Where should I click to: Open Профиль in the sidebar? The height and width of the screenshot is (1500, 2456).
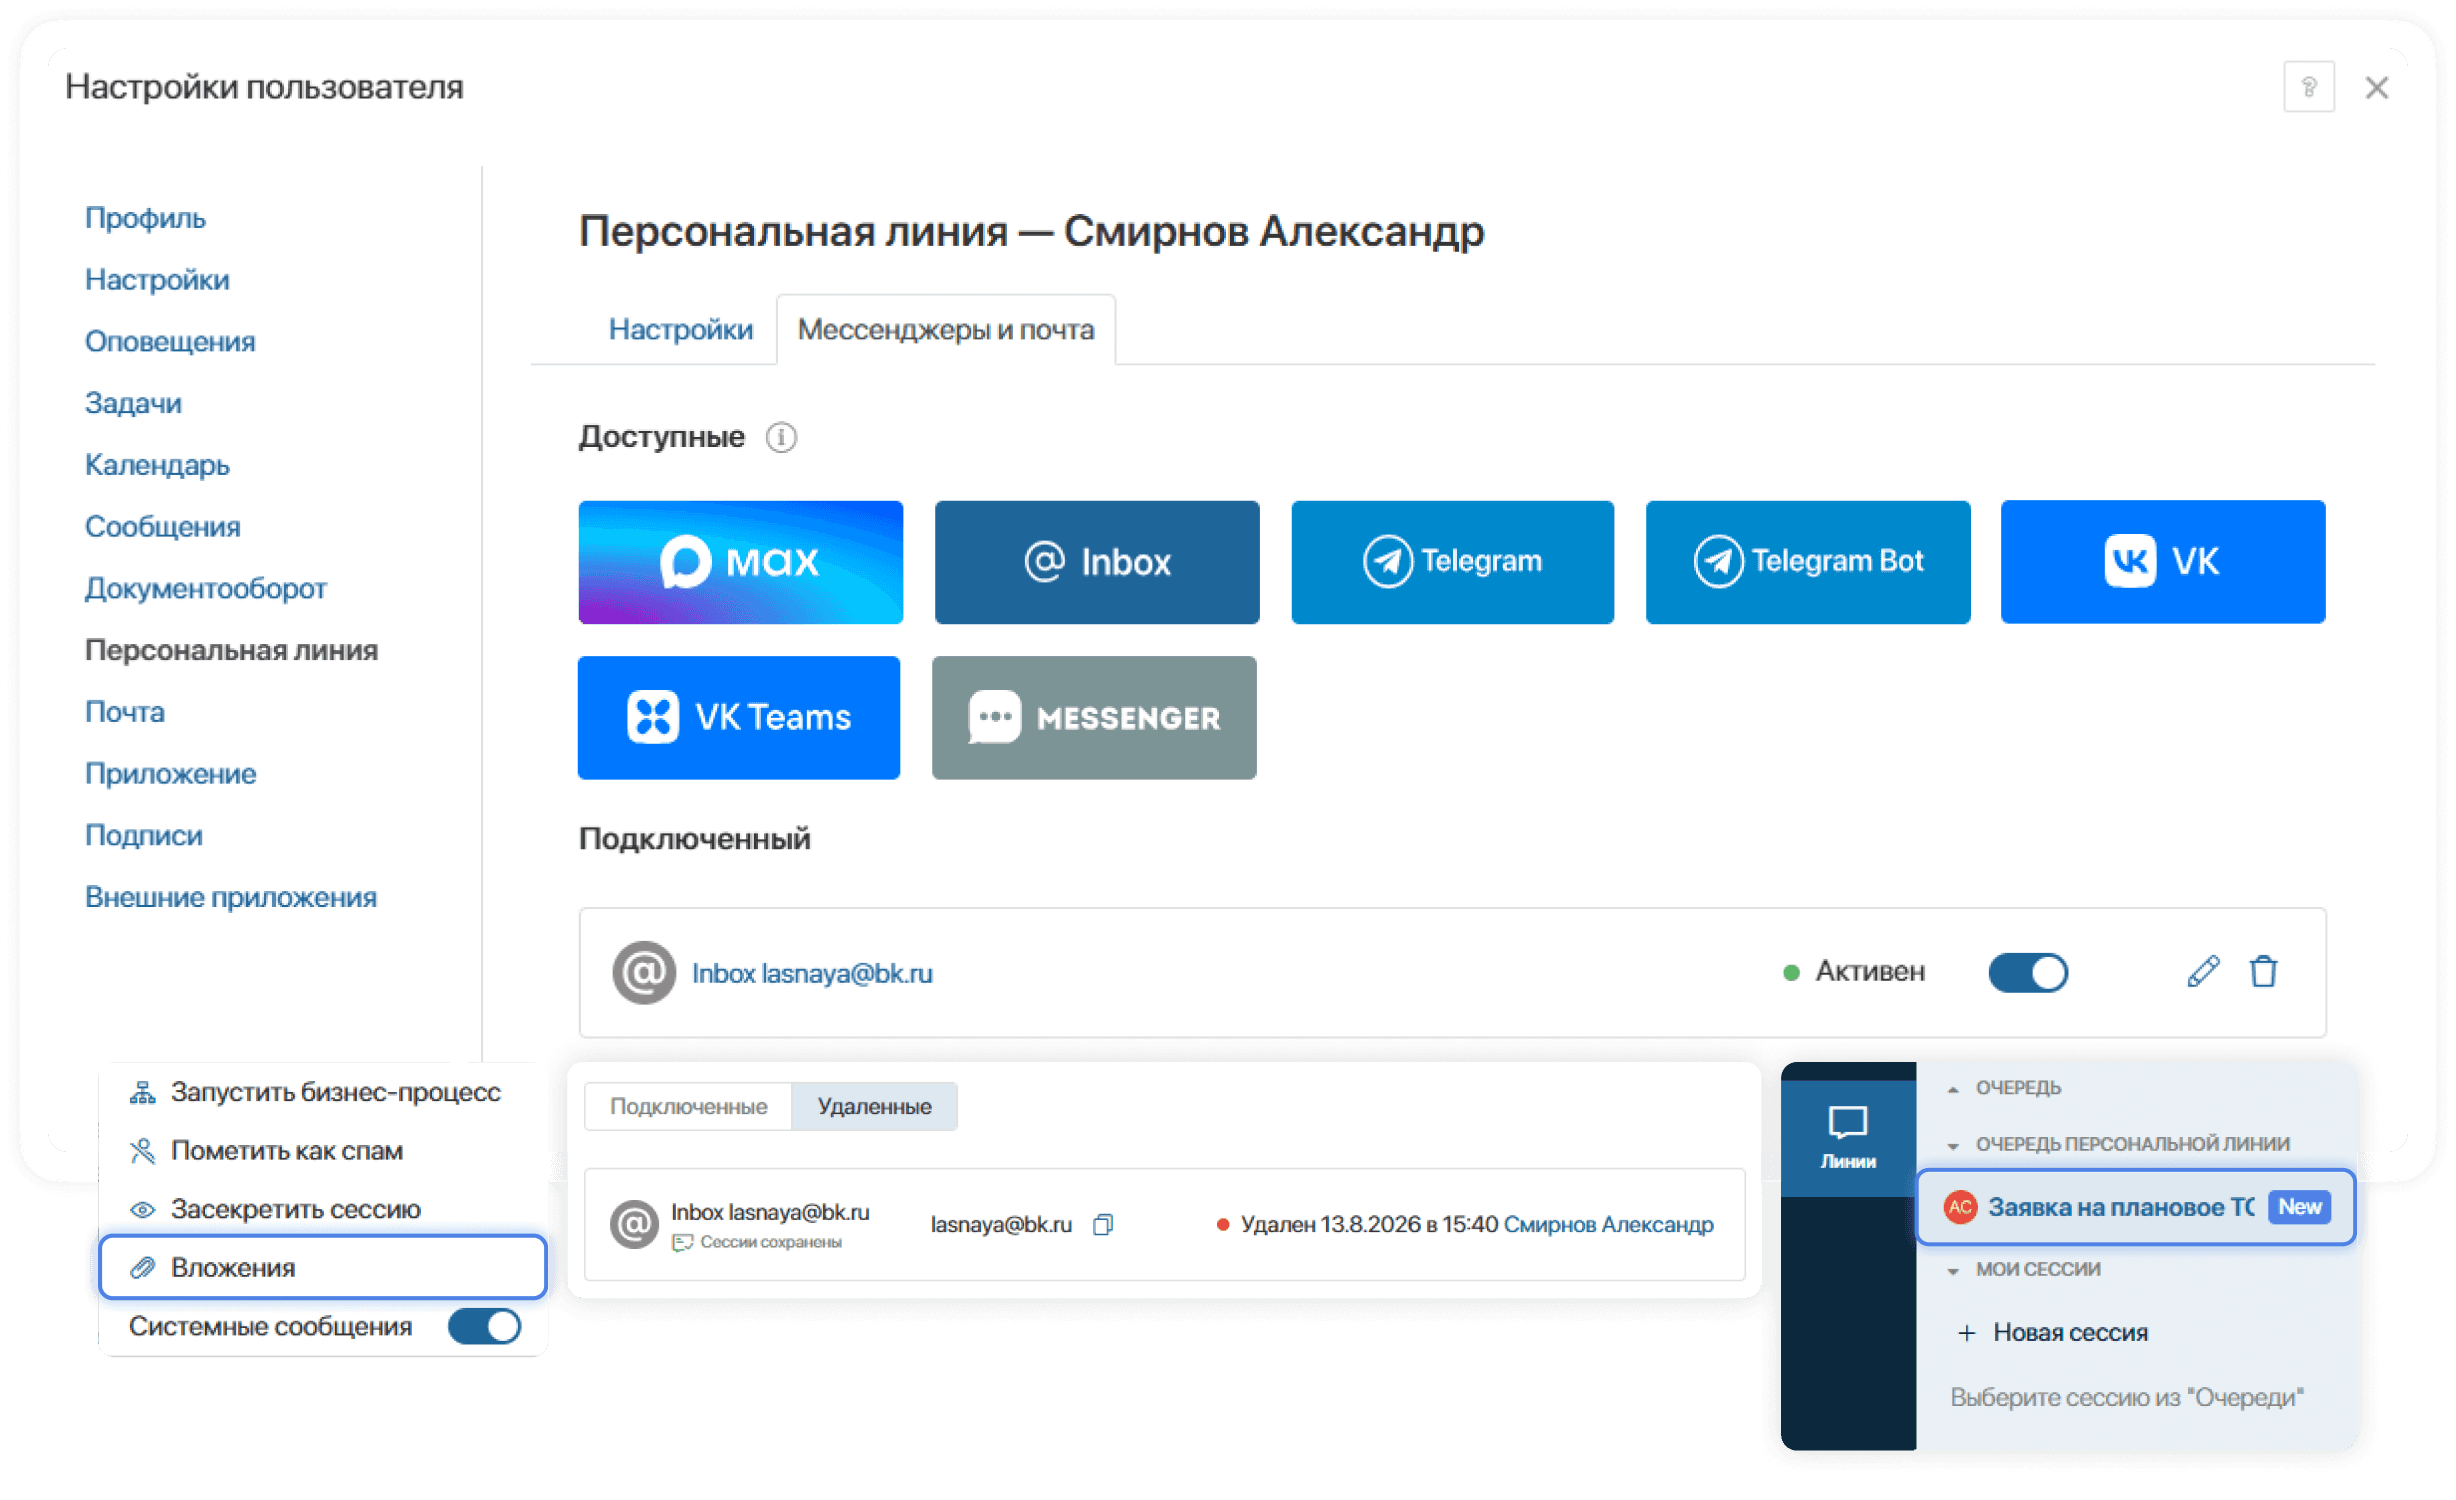pos(145,218)
